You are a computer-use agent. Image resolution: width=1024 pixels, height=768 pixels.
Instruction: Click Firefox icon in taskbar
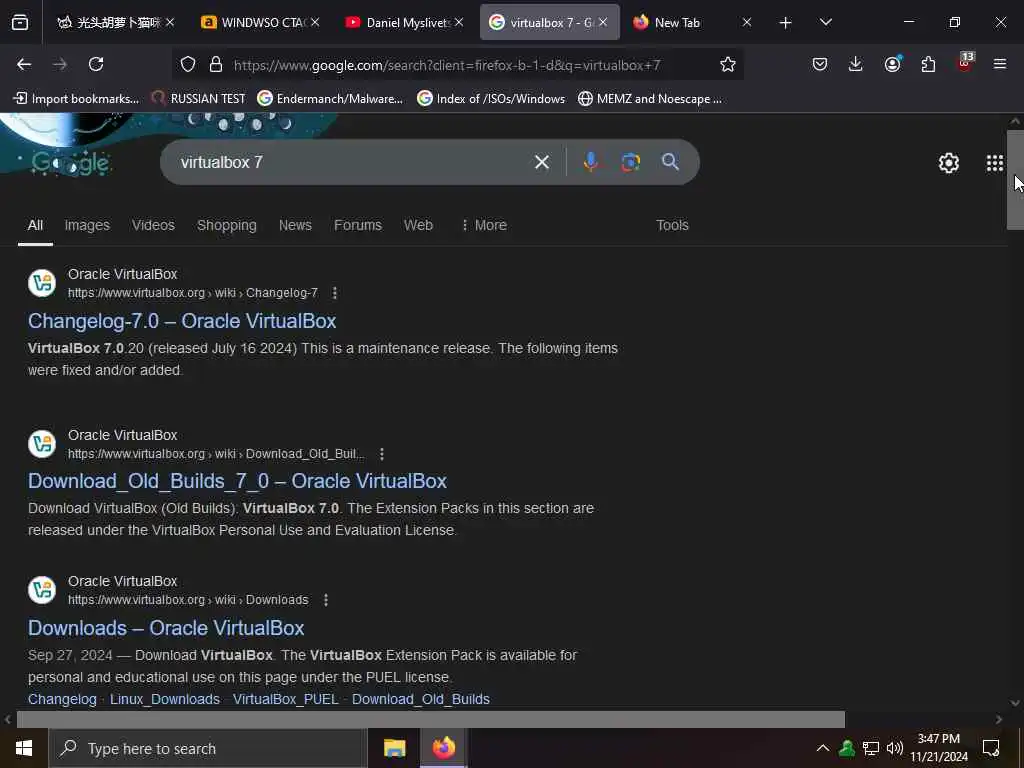tap(443, 748)
